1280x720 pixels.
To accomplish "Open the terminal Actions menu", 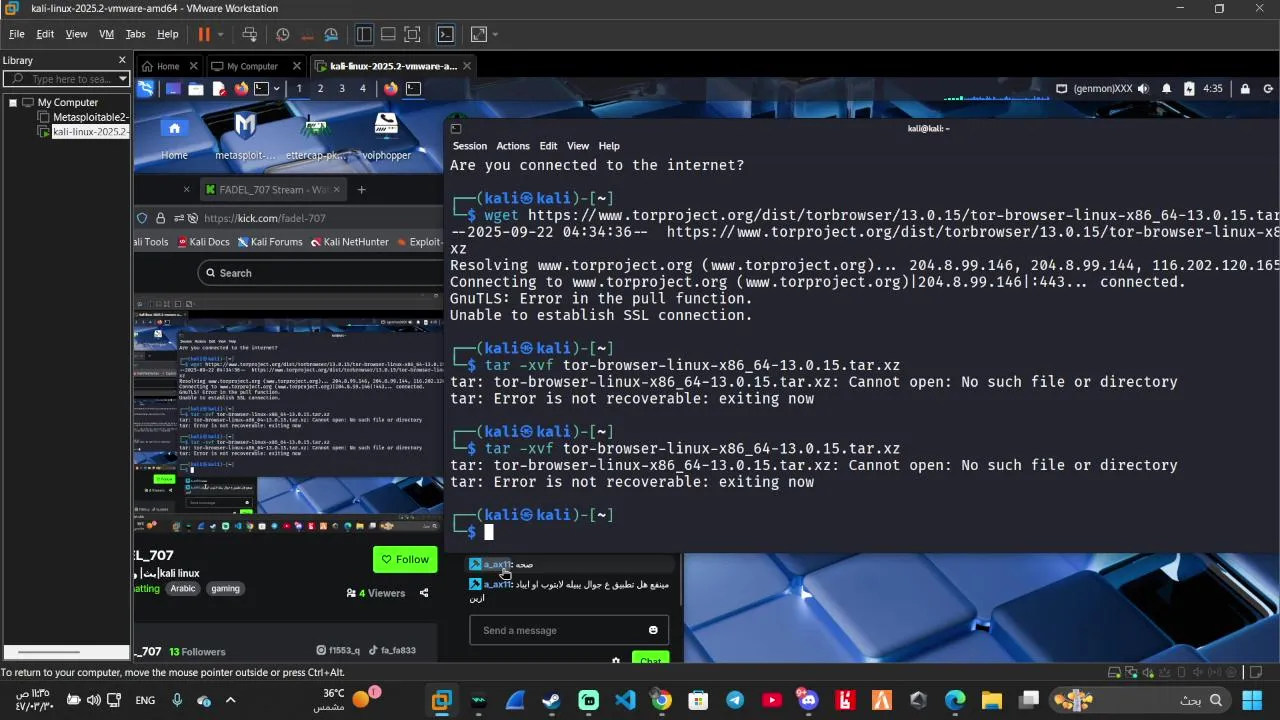I will pyautogui.click(x=513, y=146).
